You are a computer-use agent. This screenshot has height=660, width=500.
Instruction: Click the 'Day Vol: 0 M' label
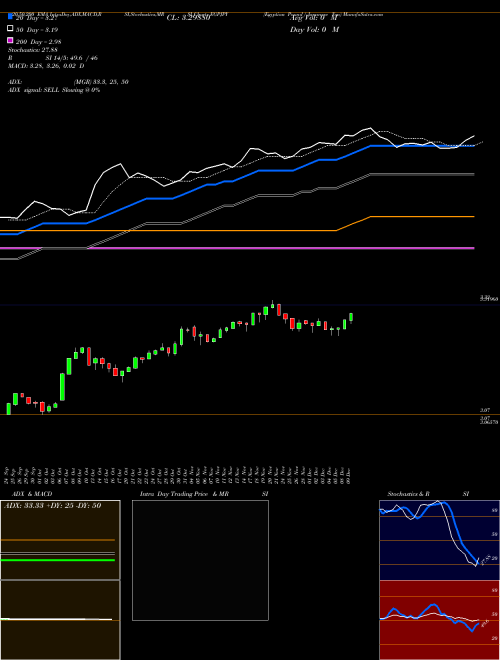[x=314, y=30]
